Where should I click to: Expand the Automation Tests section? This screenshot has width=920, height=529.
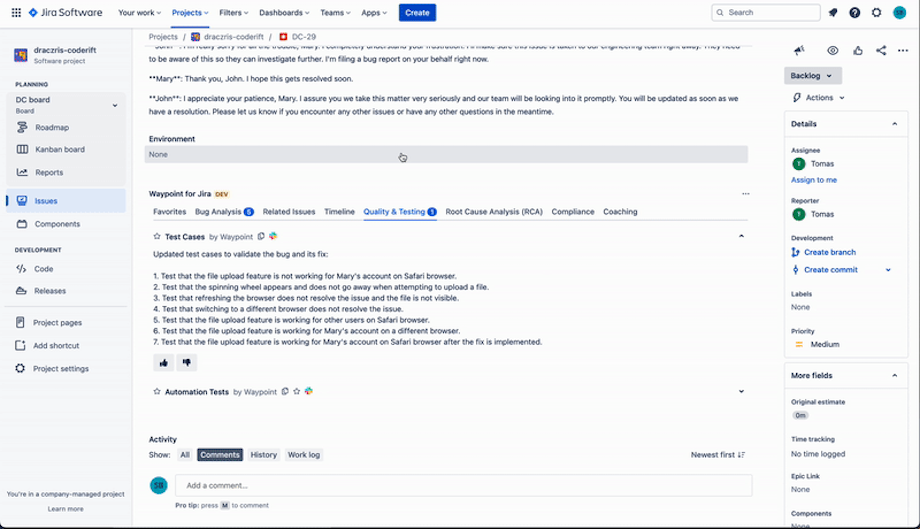741,391
